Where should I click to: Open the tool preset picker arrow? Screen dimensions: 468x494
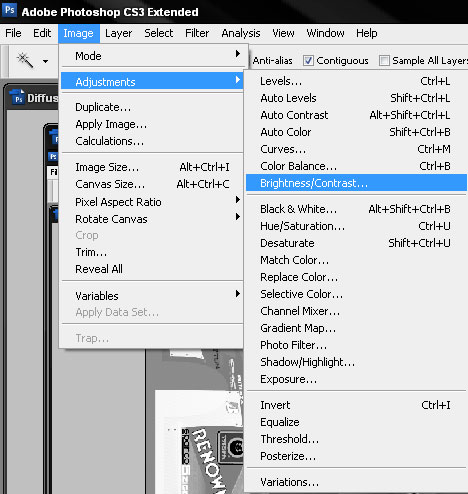pyautogui.click(x=45, y=61)
